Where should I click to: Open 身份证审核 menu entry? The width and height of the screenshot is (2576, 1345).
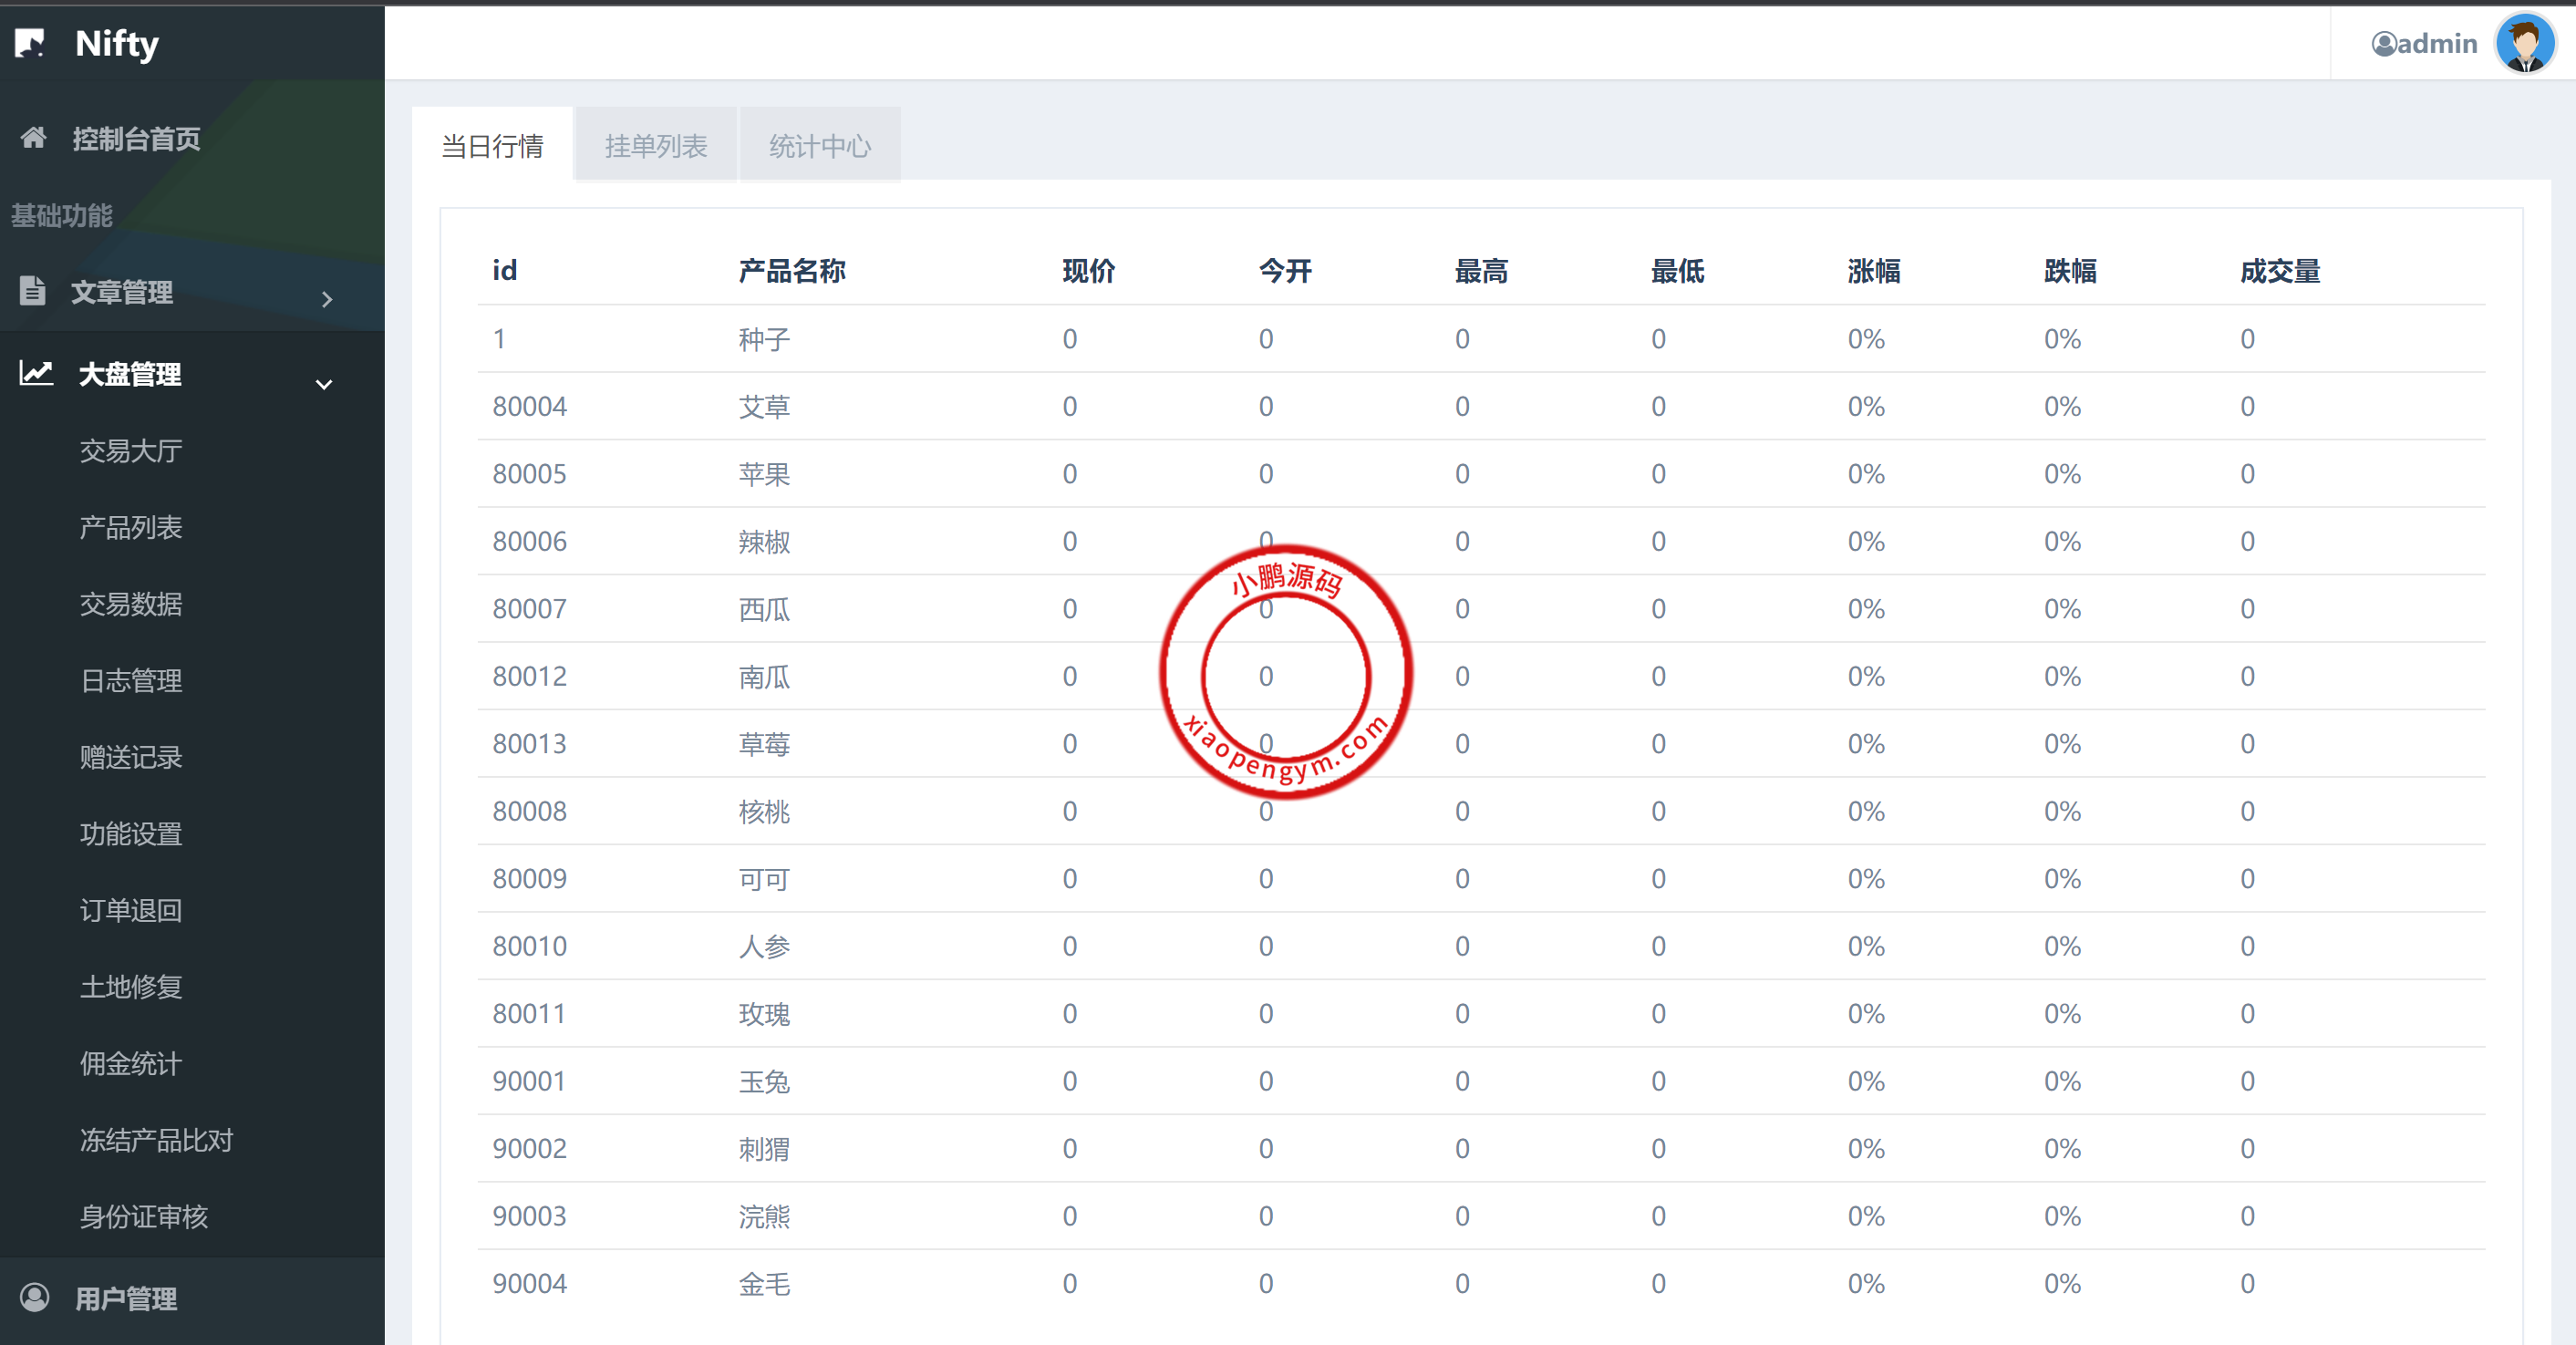click(x=144, y=1216)
